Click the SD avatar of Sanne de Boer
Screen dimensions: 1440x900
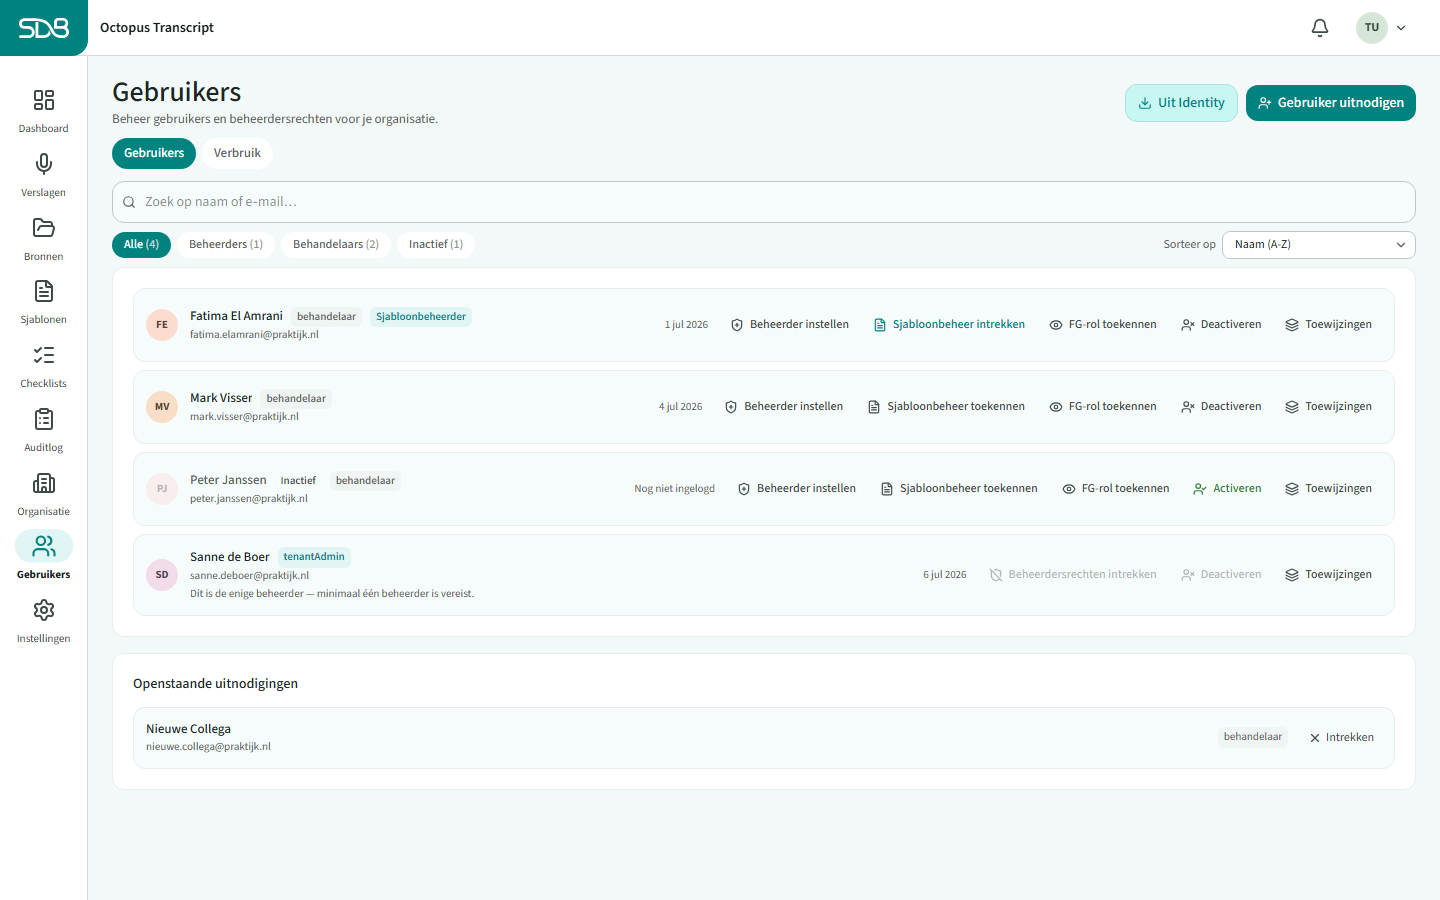click(162, 575)
